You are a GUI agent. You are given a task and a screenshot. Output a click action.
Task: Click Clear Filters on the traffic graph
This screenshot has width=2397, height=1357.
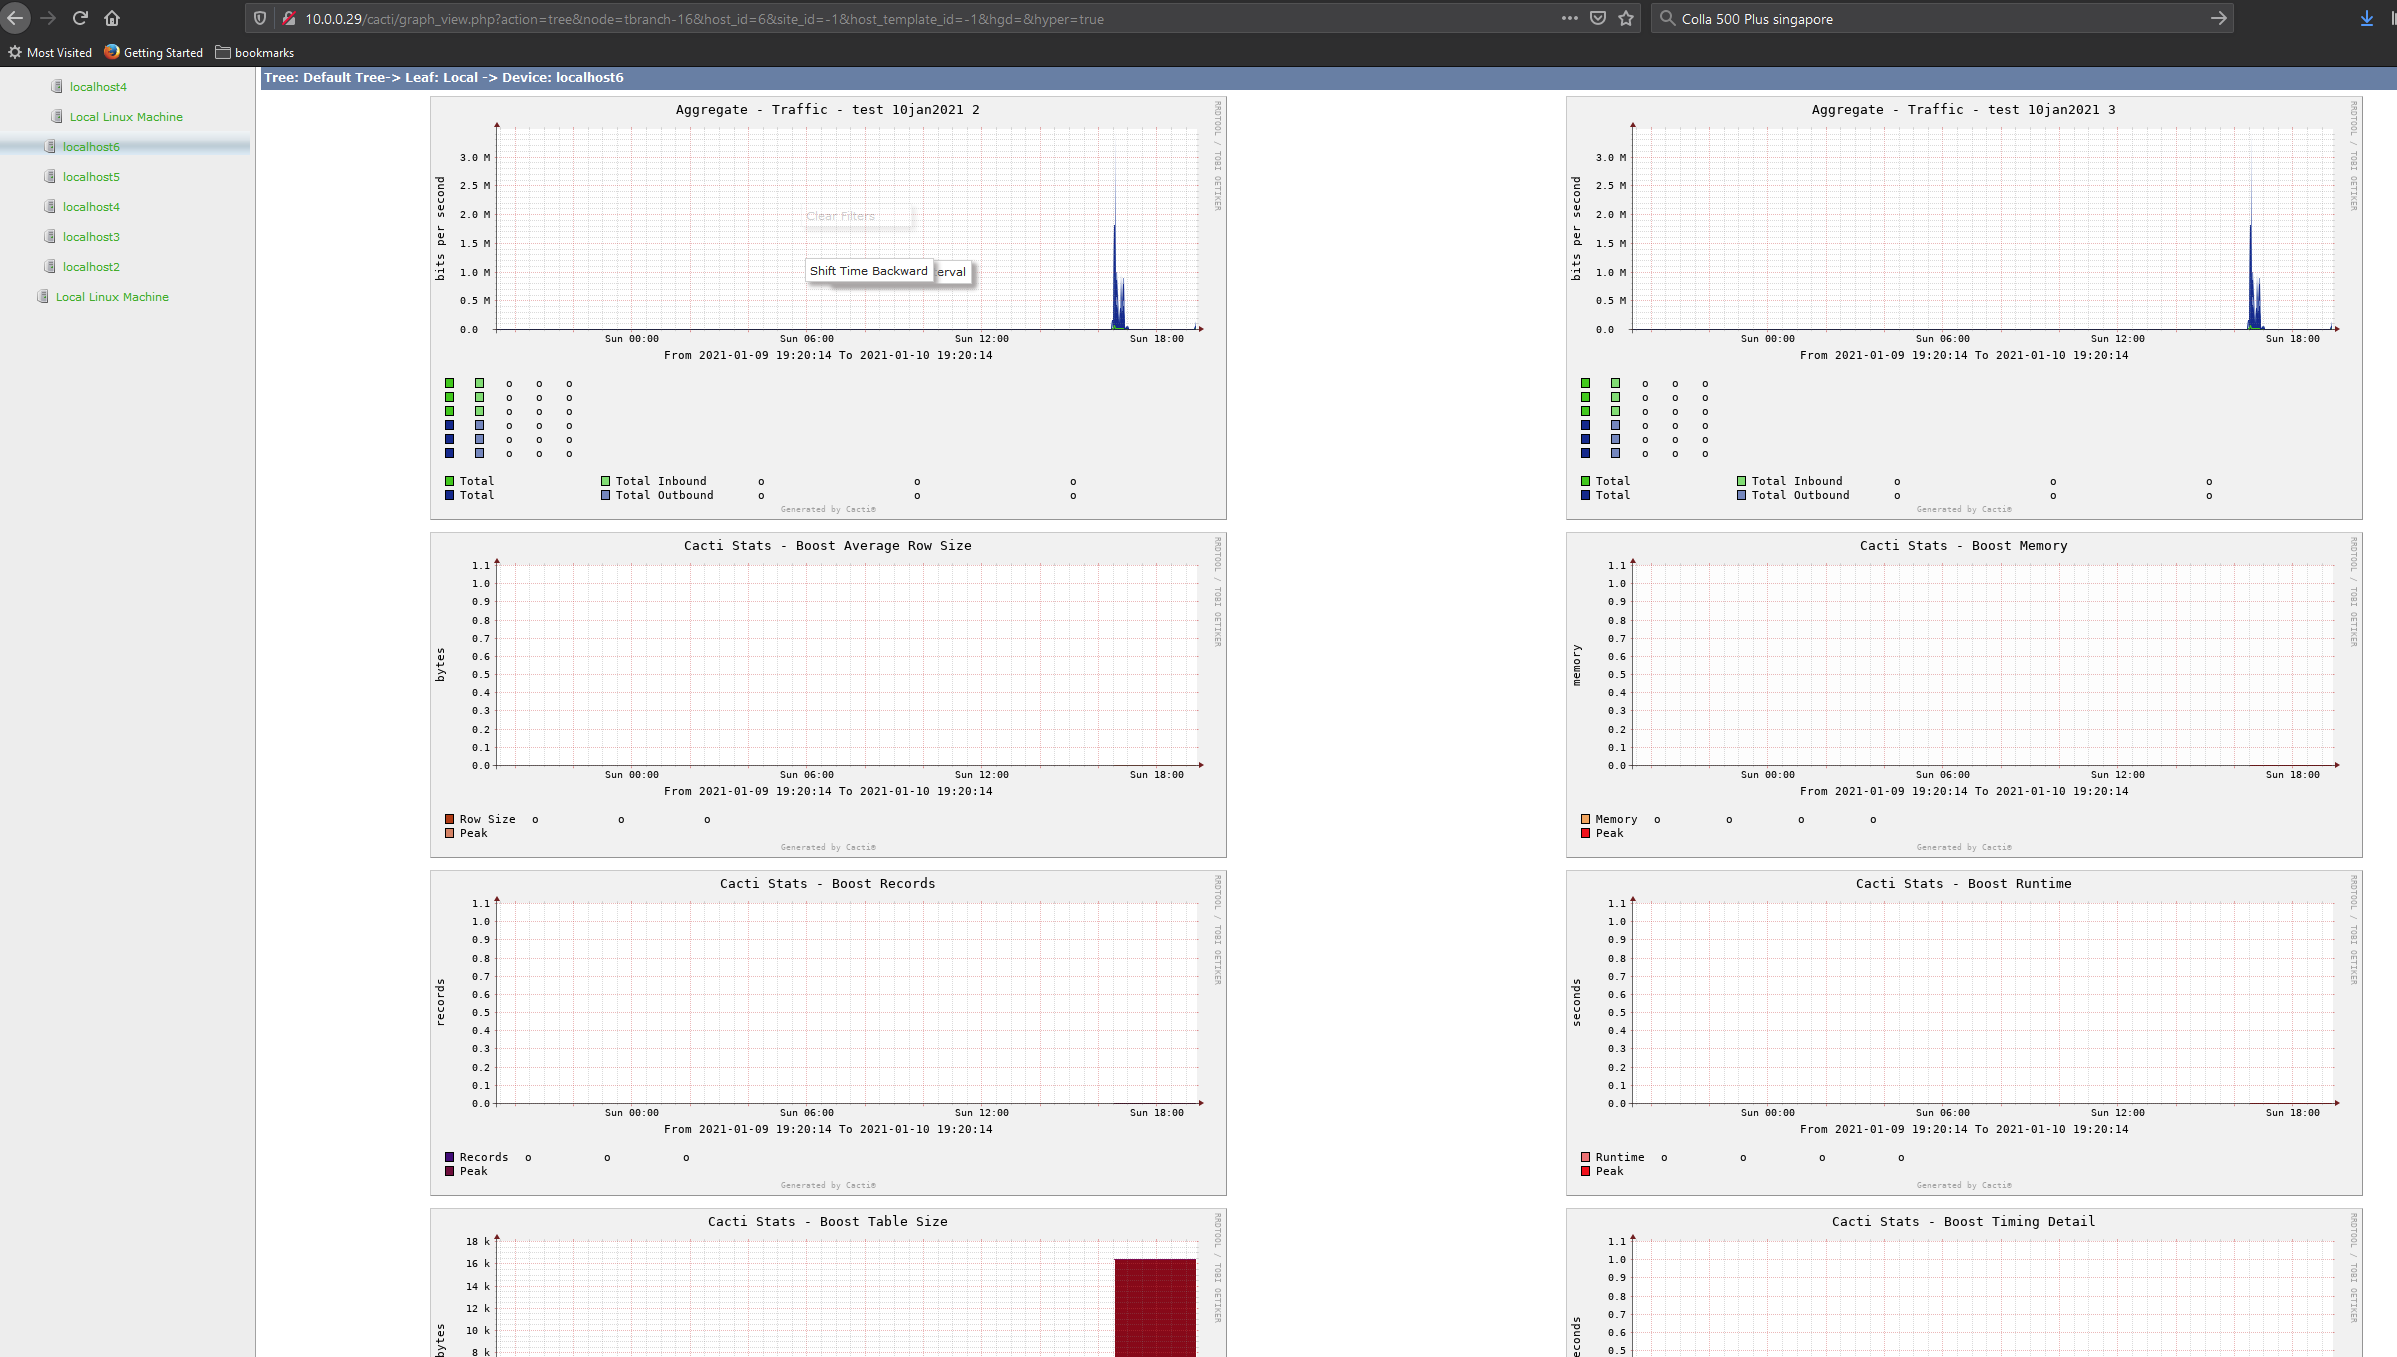click(839, 216)
